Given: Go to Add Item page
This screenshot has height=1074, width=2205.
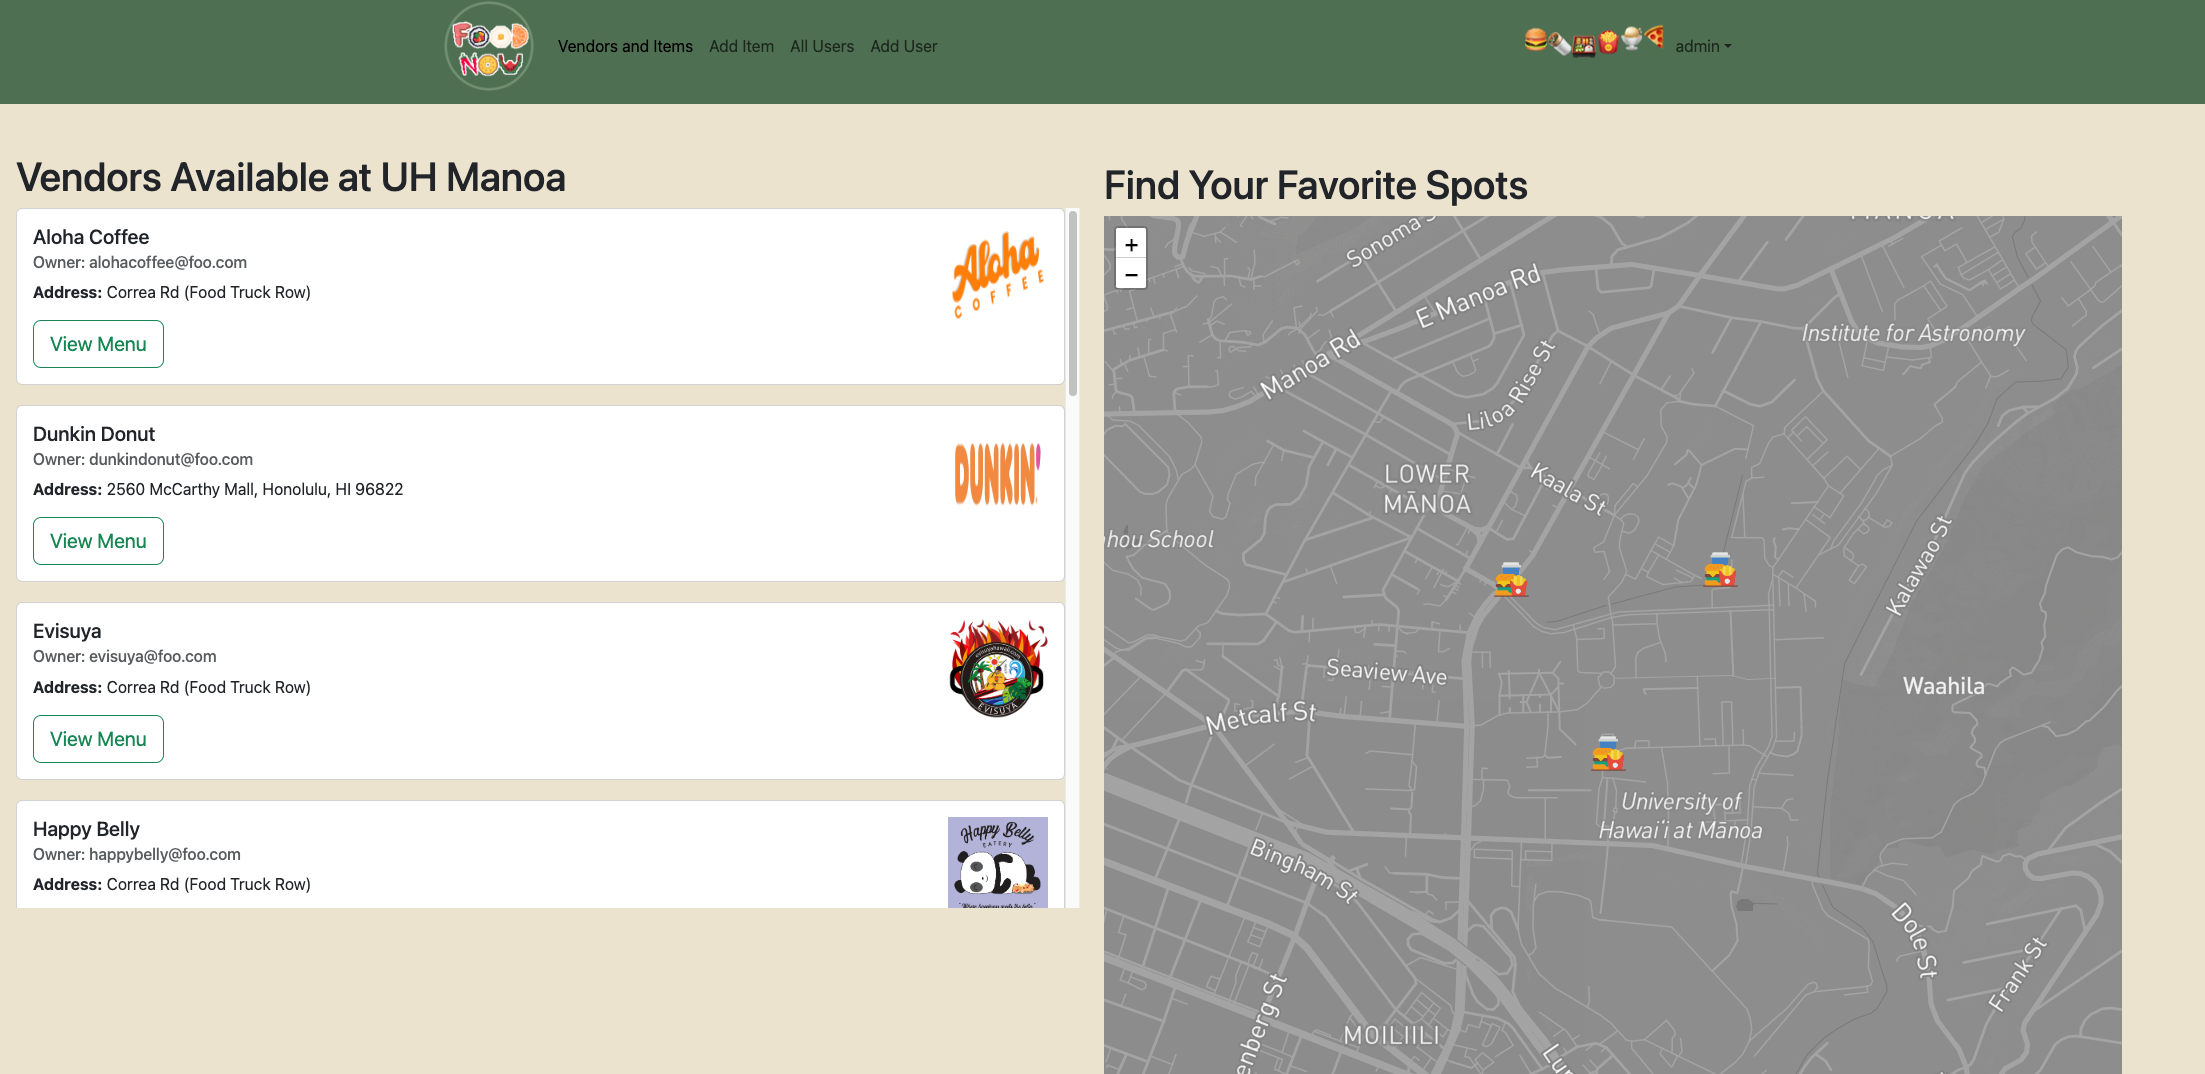Looking at the screenshot, I should [741, 46].
